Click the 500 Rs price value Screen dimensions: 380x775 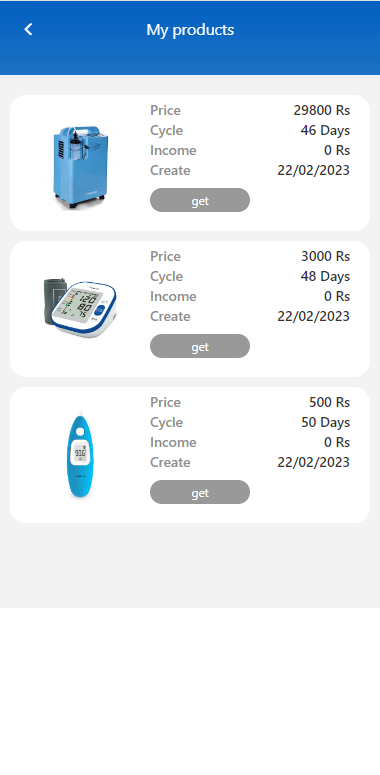330,402
